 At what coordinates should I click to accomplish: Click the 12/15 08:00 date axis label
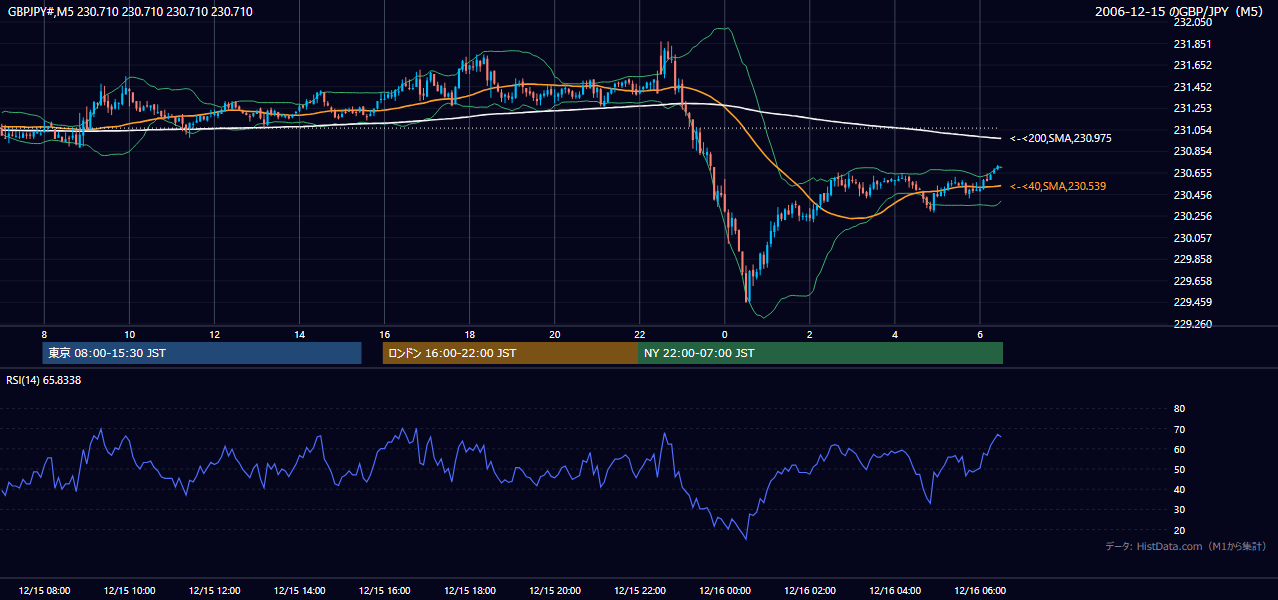pyautogui.click(x=44, y=591)
